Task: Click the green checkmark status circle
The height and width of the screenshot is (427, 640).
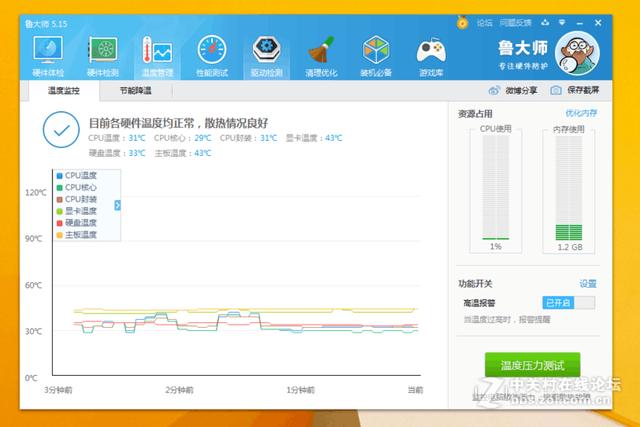Action: point(61,130)
